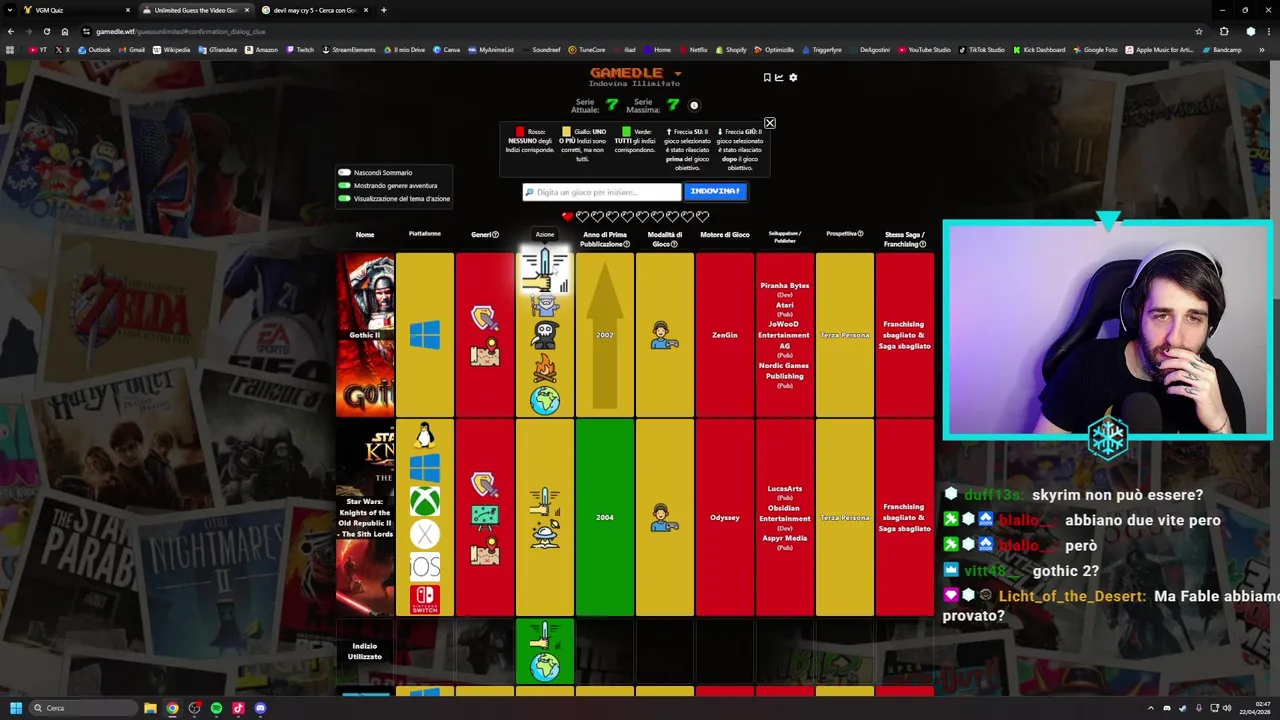
Task: Click the taskbar Cerca search box
Action: tap(83, 708)
